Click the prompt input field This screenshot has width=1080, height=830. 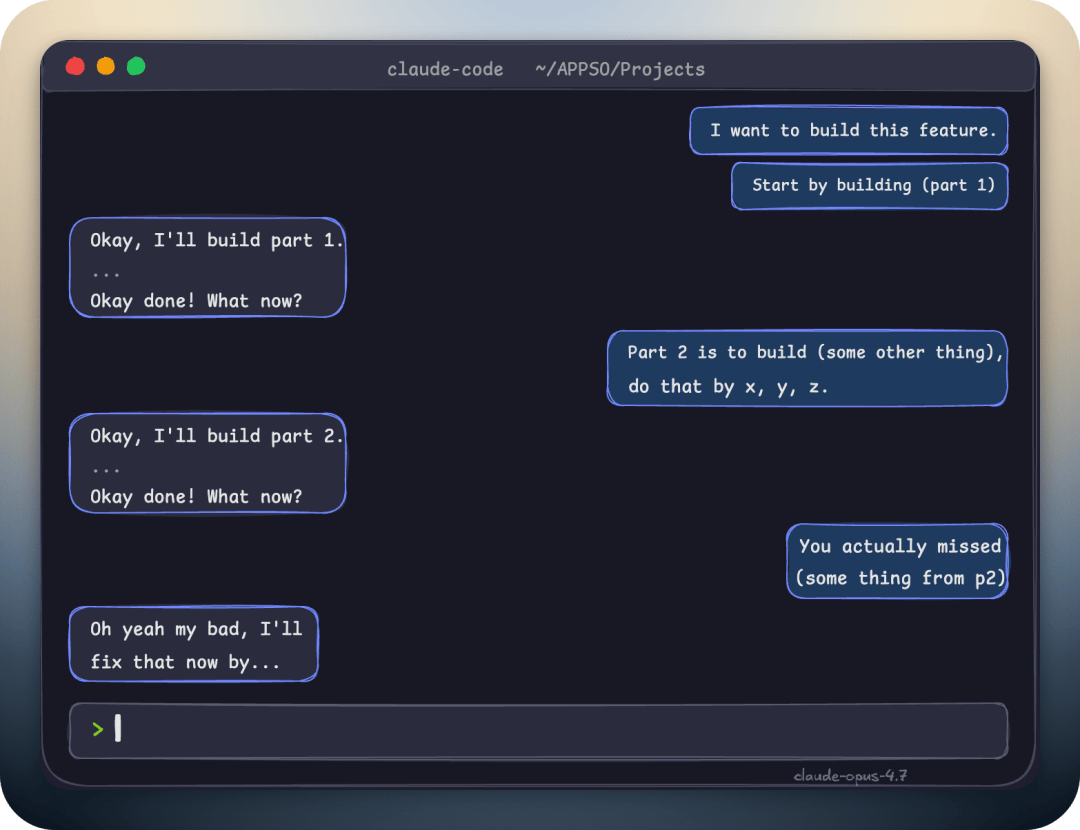538,730
